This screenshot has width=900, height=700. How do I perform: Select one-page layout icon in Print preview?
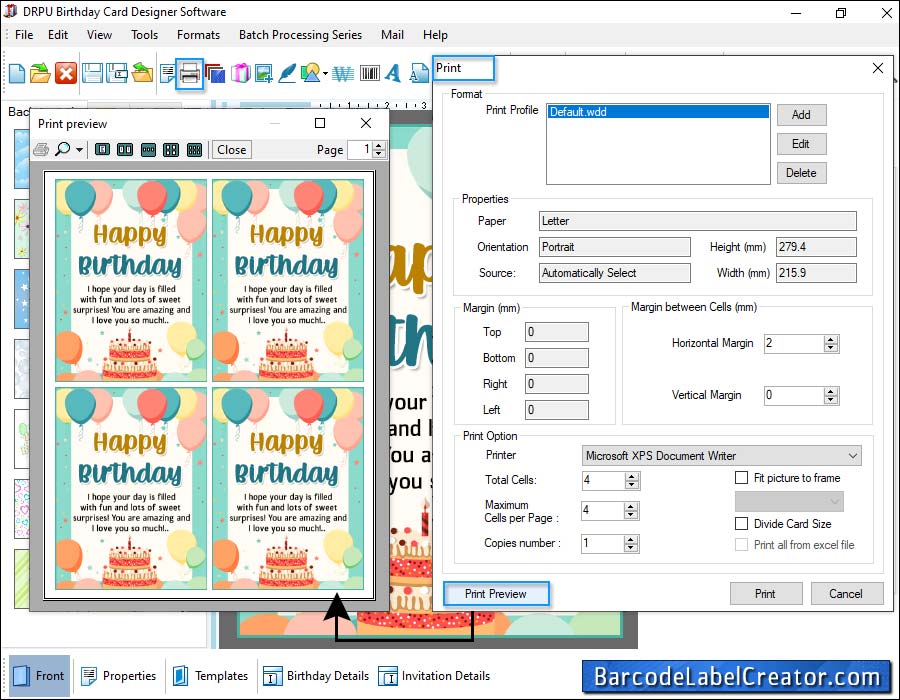coord(102,150)
